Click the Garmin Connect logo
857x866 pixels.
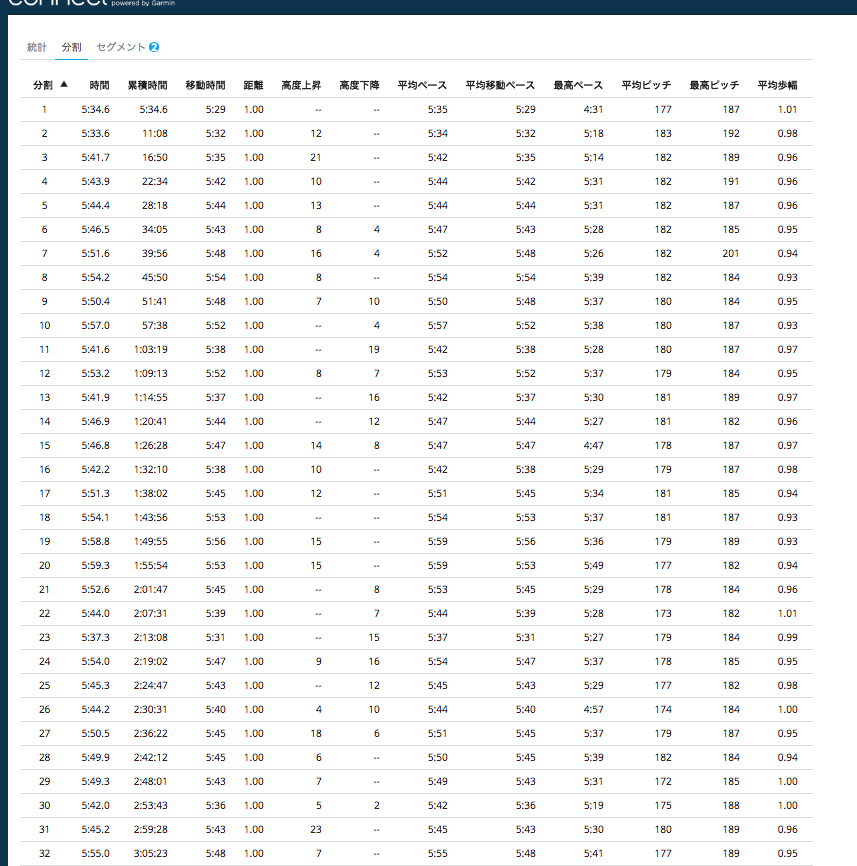pos(91,3)
